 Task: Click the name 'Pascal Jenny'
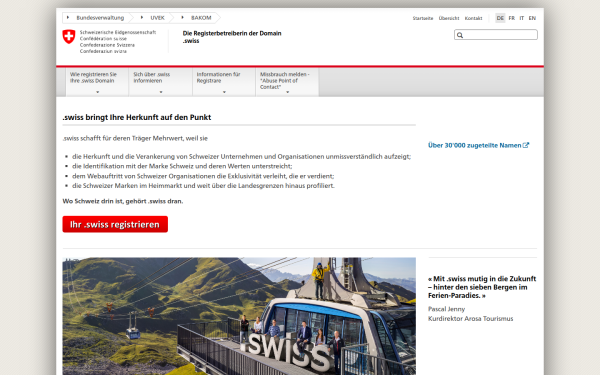(447, 309)
